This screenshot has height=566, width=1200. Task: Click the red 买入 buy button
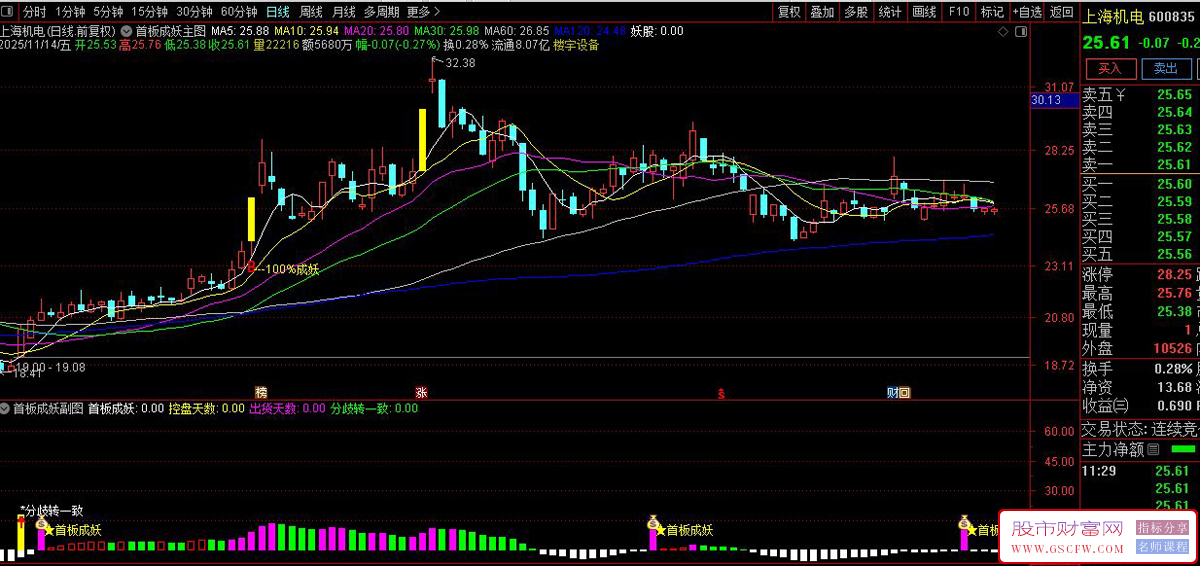point(1110,69)
